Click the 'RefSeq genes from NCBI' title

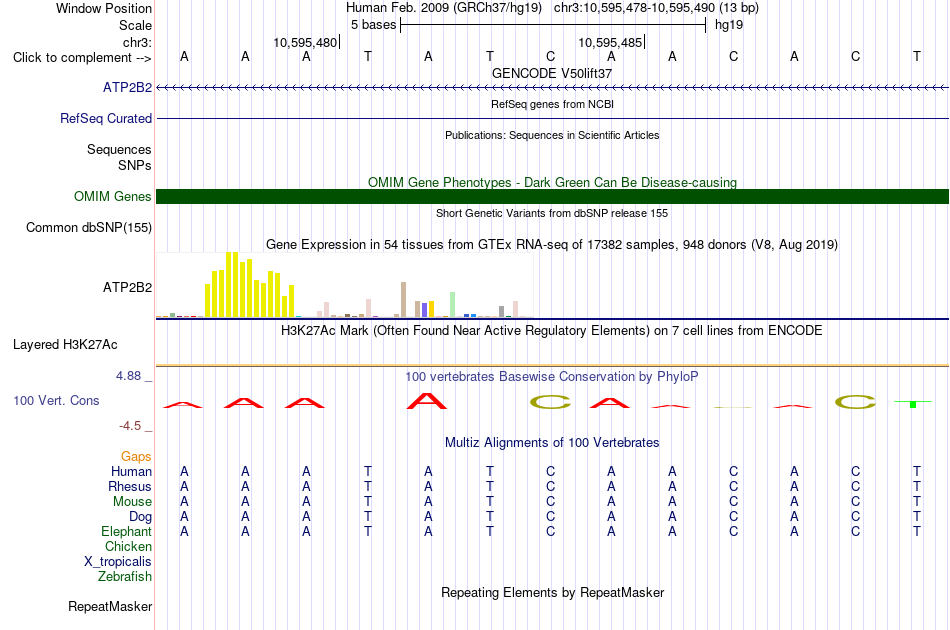coord(552,104)
